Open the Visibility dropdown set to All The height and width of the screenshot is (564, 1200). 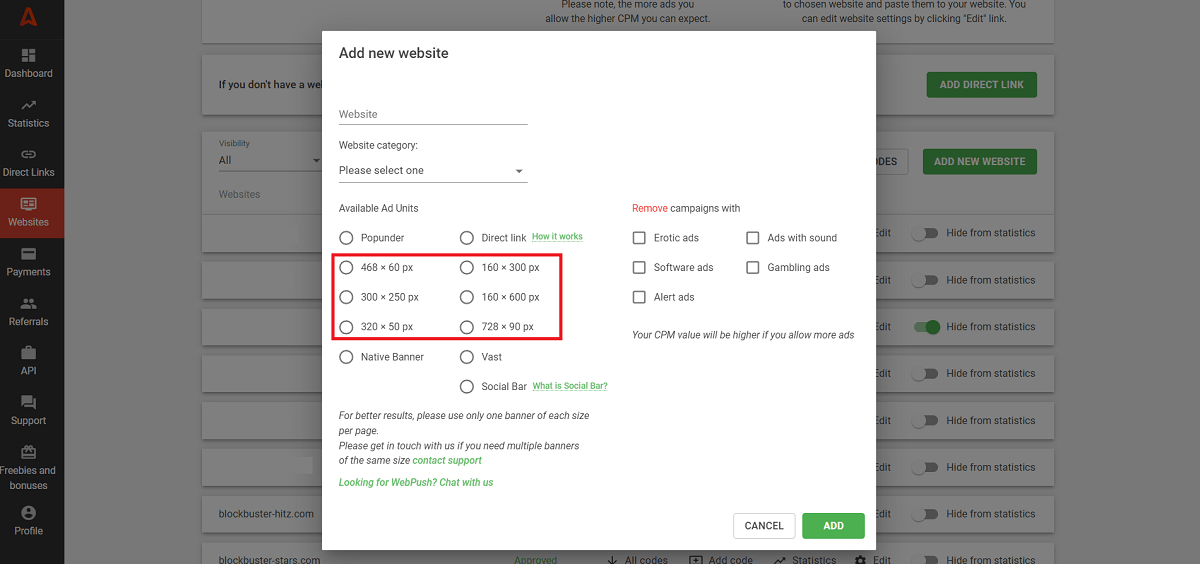tap(268, 160)
